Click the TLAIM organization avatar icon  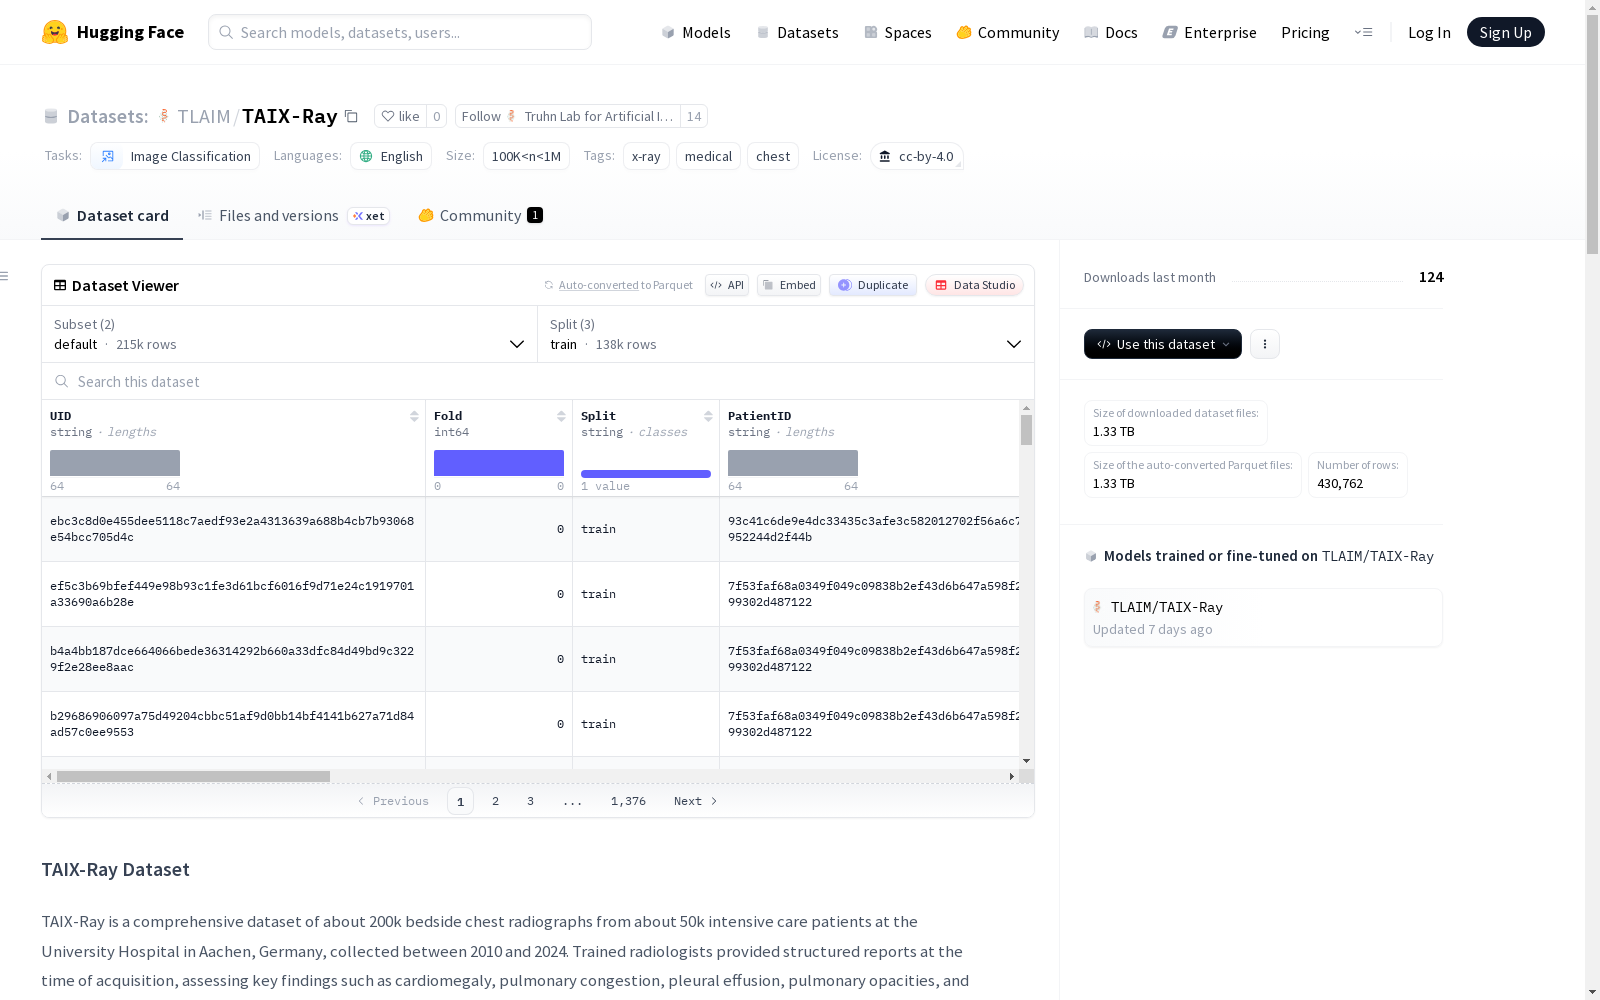164,116
